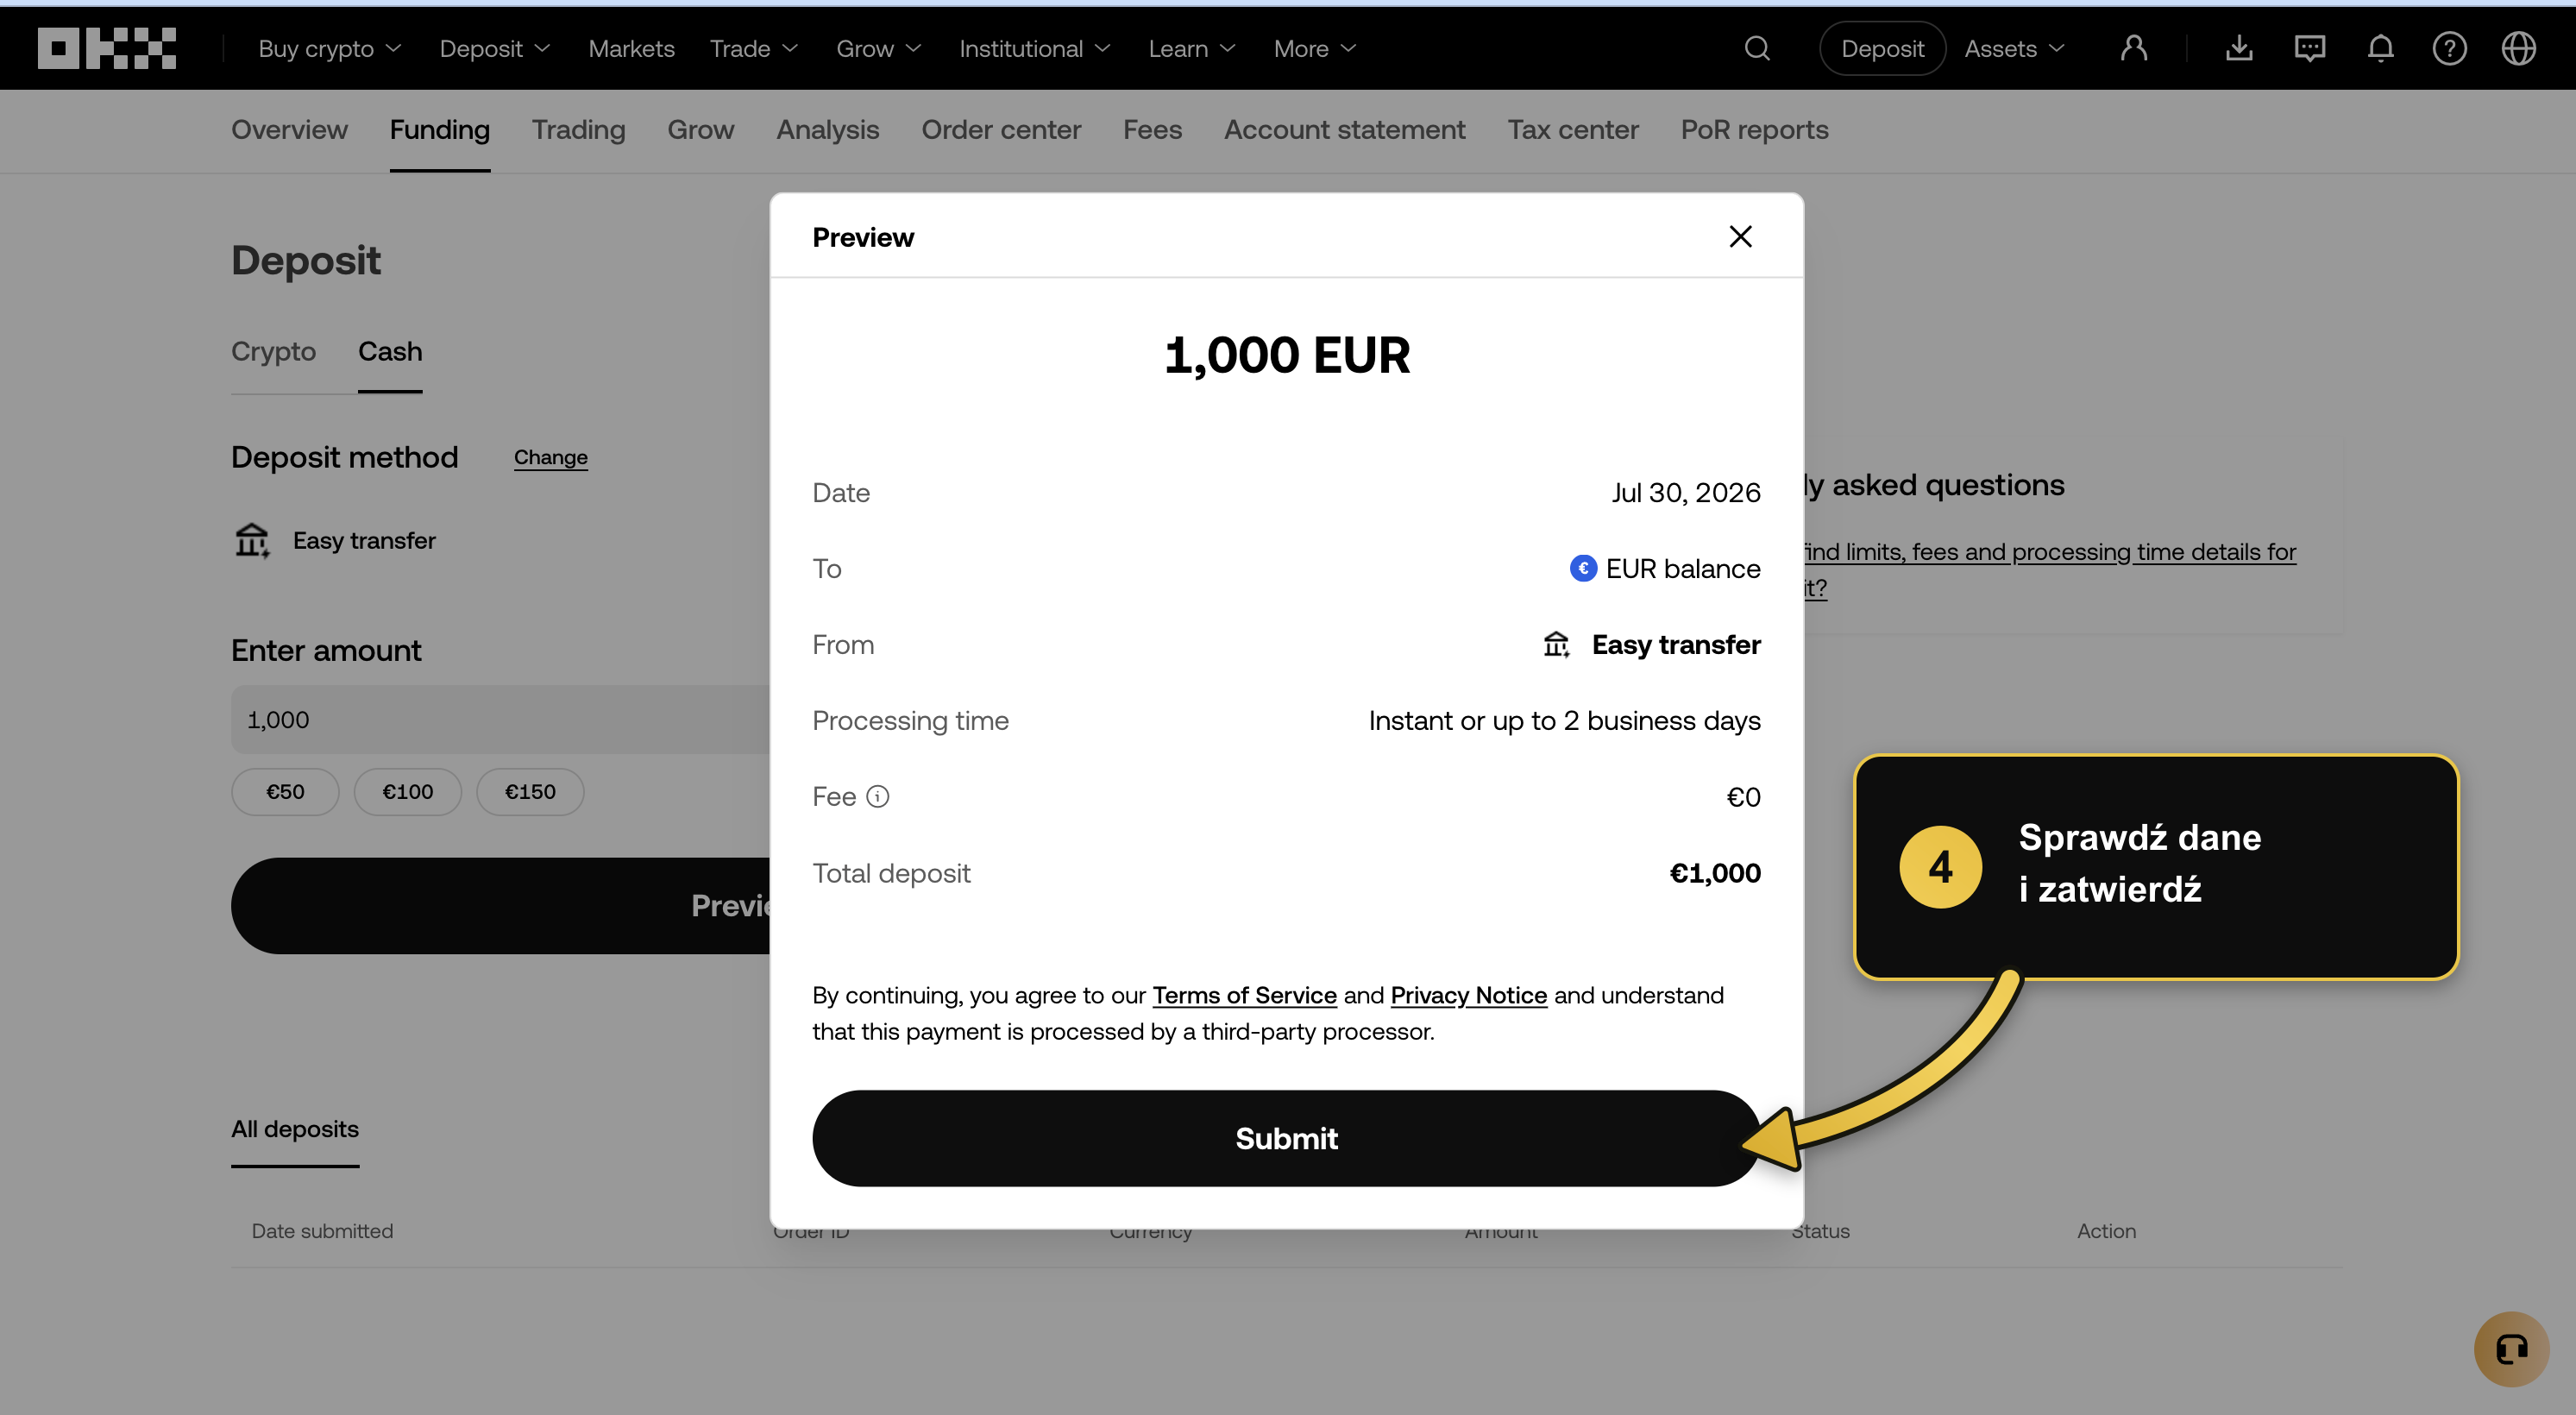2576x1415 pixels.
Task: Click the Enter amount input field
Action: 500,719
